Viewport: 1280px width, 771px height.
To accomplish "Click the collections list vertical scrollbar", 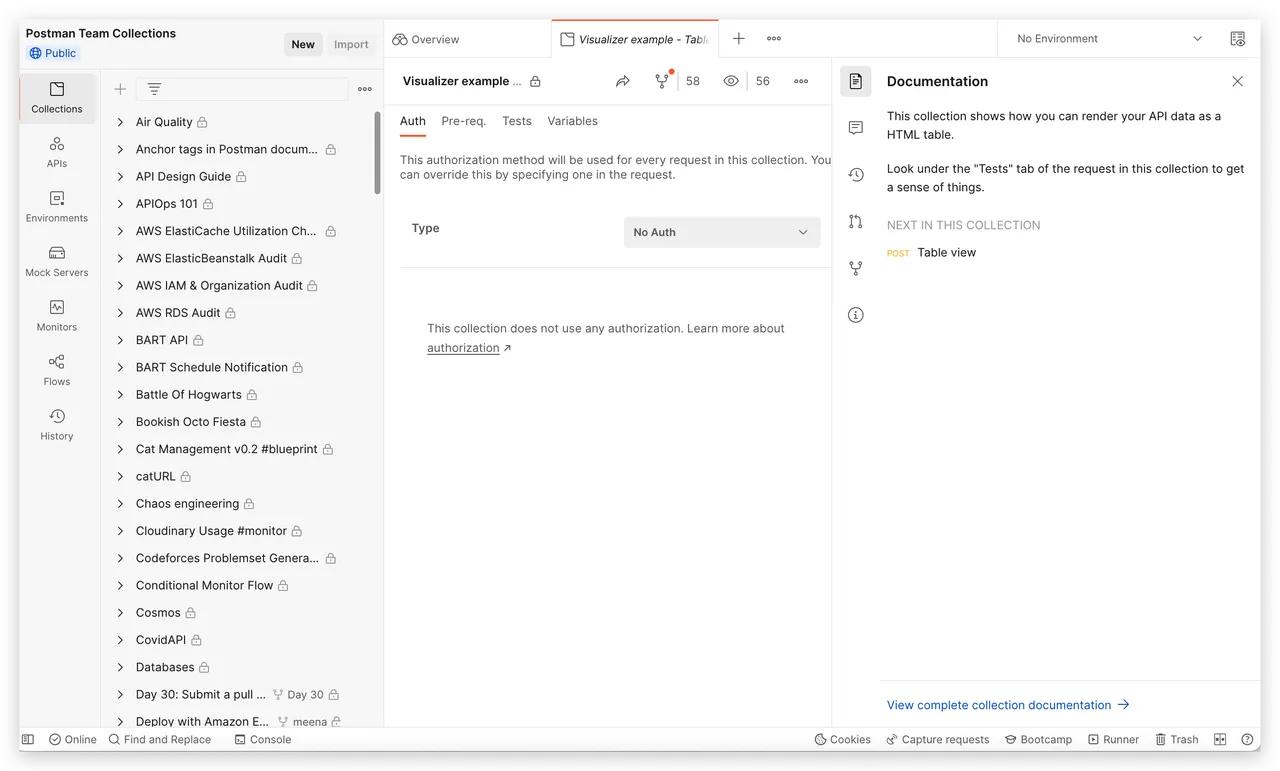I will tap(377, 152).
